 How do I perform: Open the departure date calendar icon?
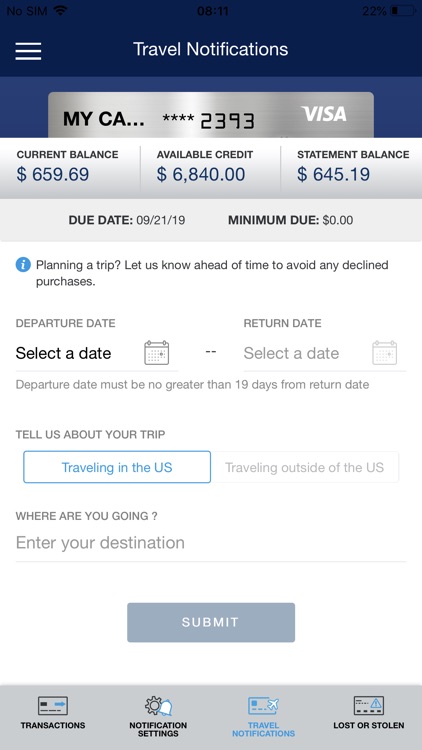point(156,353)
